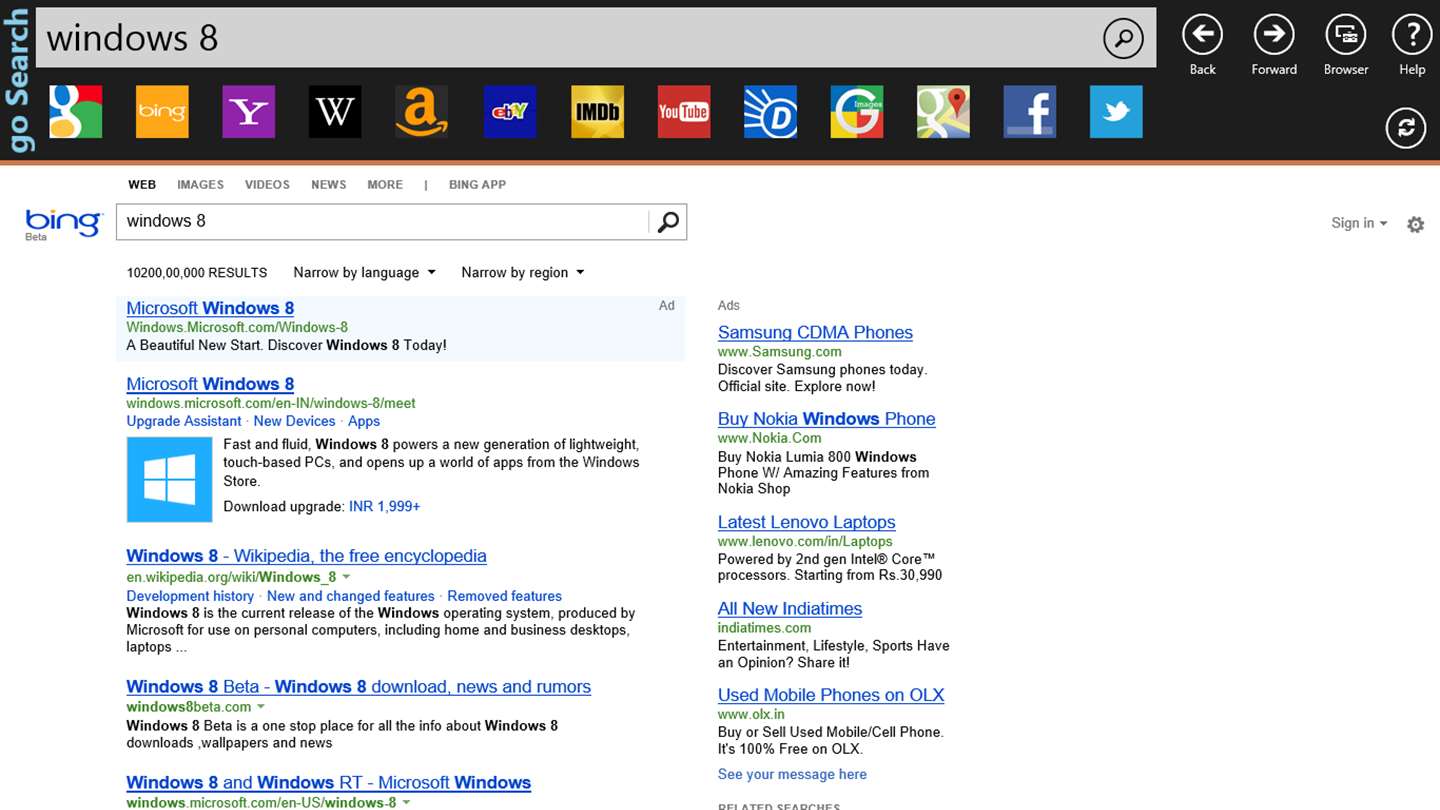Click the Bing Beta logo

point(63,223)
